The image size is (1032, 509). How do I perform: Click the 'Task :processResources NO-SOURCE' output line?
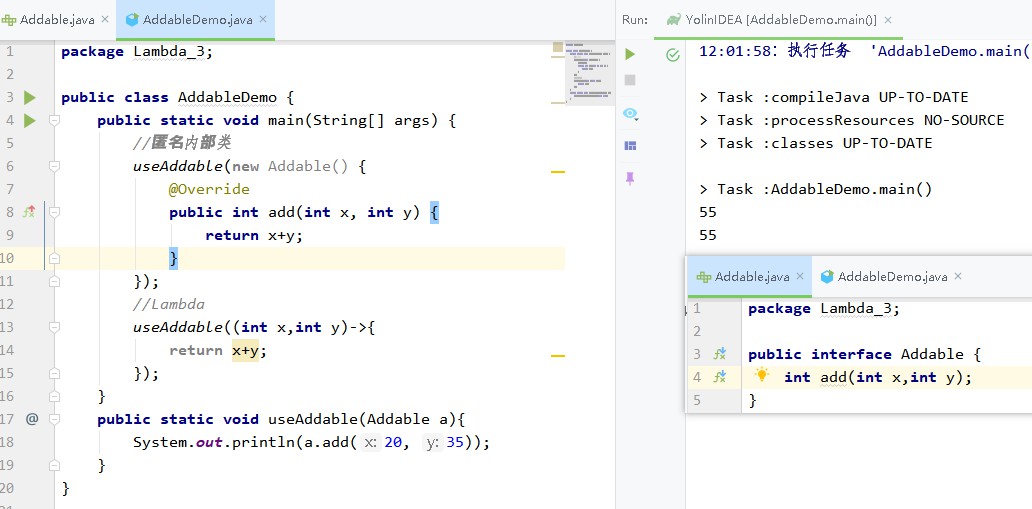click(852, 121)
